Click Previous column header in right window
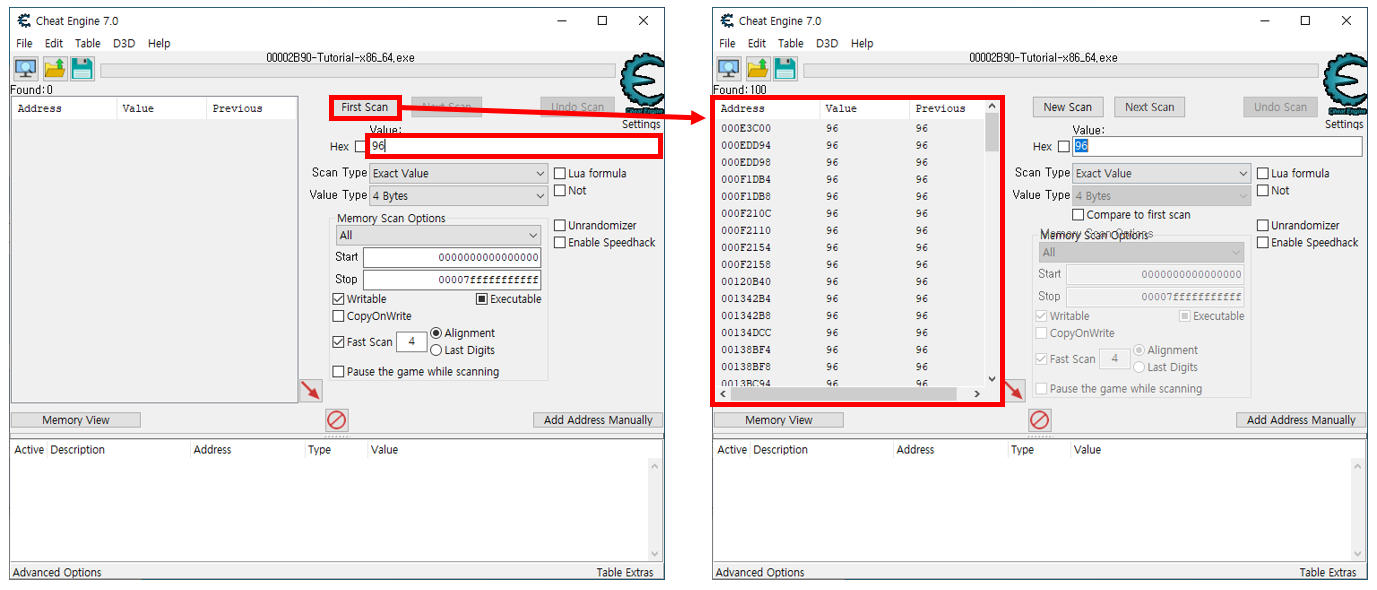The height and width of the screenshot is (590, 1377). click(x=946, y=108)
